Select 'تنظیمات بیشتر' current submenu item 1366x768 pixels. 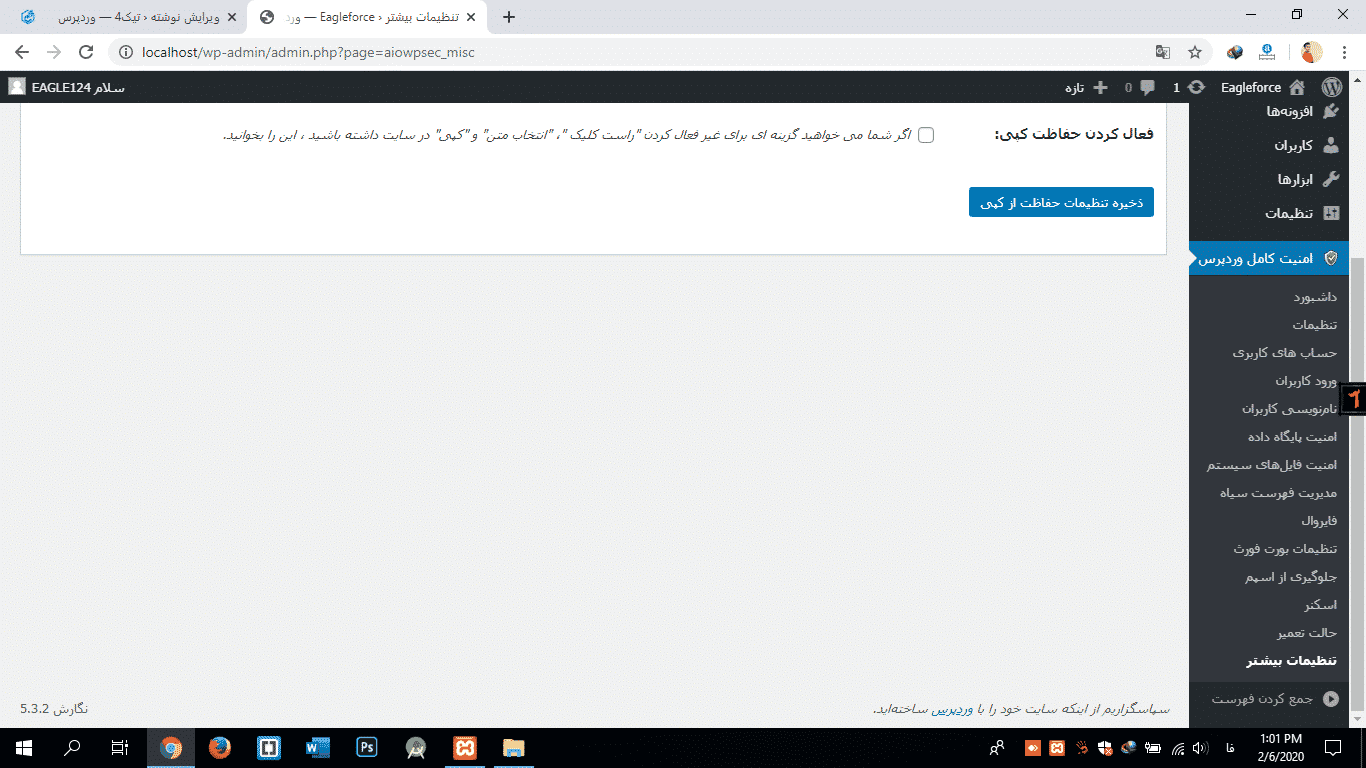[1291, 661]
